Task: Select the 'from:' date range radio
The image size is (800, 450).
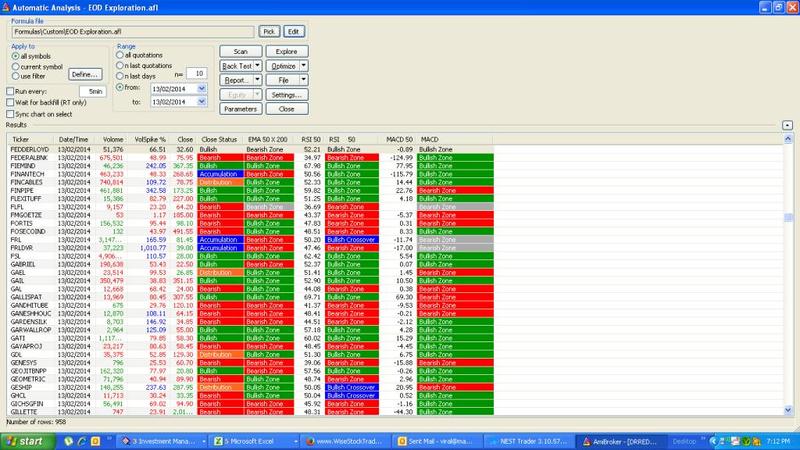Action: (x=120, y=87)
